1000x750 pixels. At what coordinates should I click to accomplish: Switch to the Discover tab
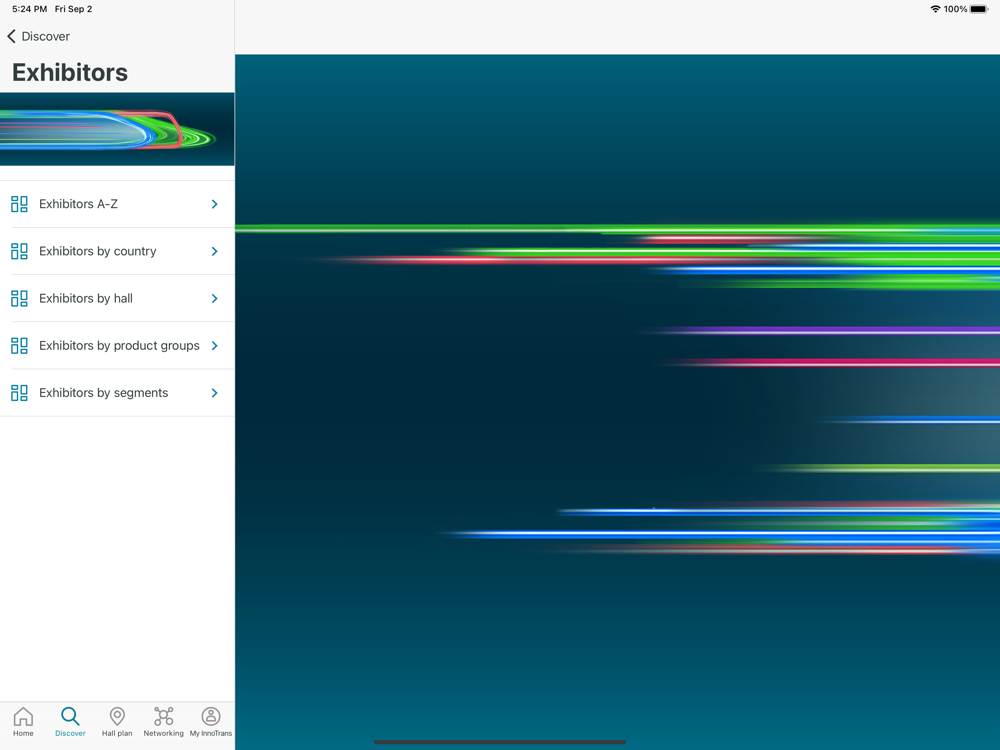[x=70, y=722]
